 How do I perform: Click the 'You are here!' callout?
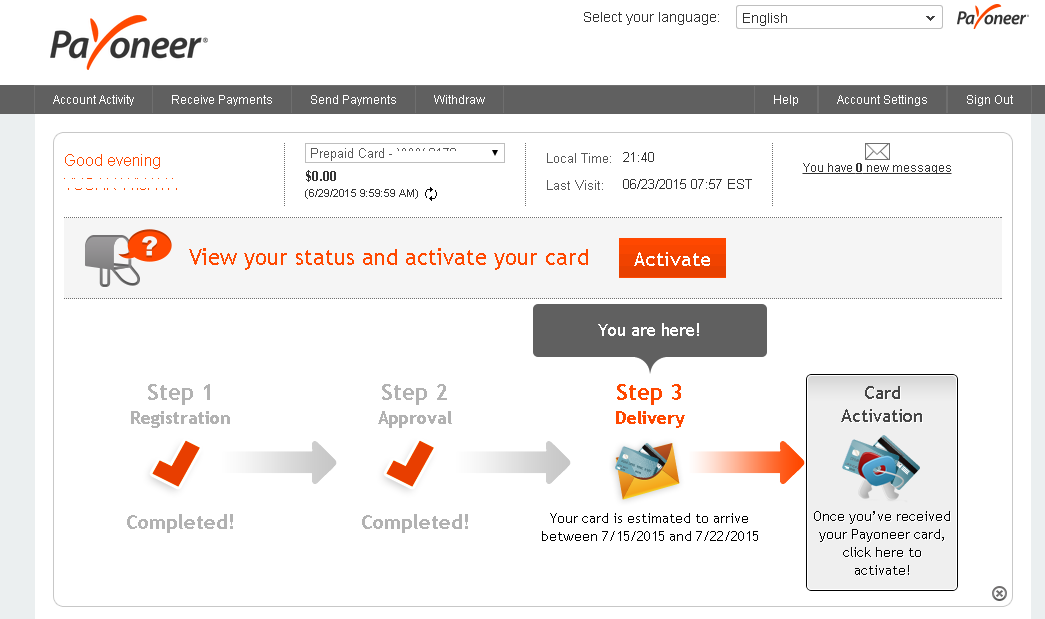(650, 330)
